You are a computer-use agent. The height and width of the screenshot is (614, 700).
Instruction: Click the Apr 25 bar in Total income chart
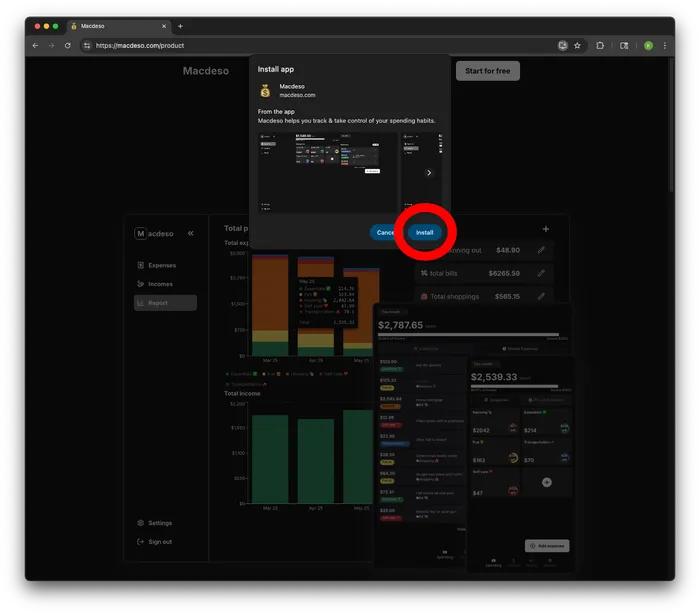click(316, 461)
